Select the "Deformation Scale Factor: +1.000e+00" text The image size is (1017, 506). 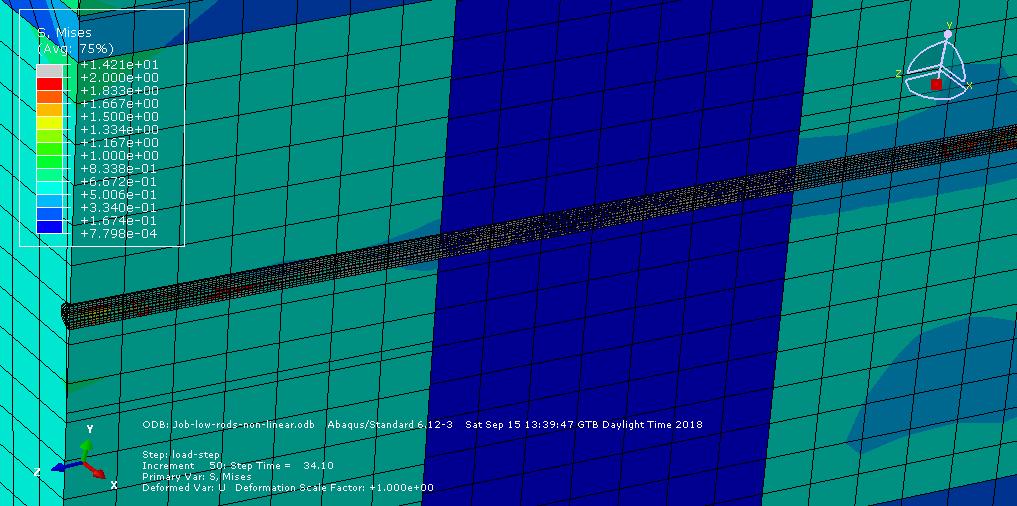pos(335,488)
